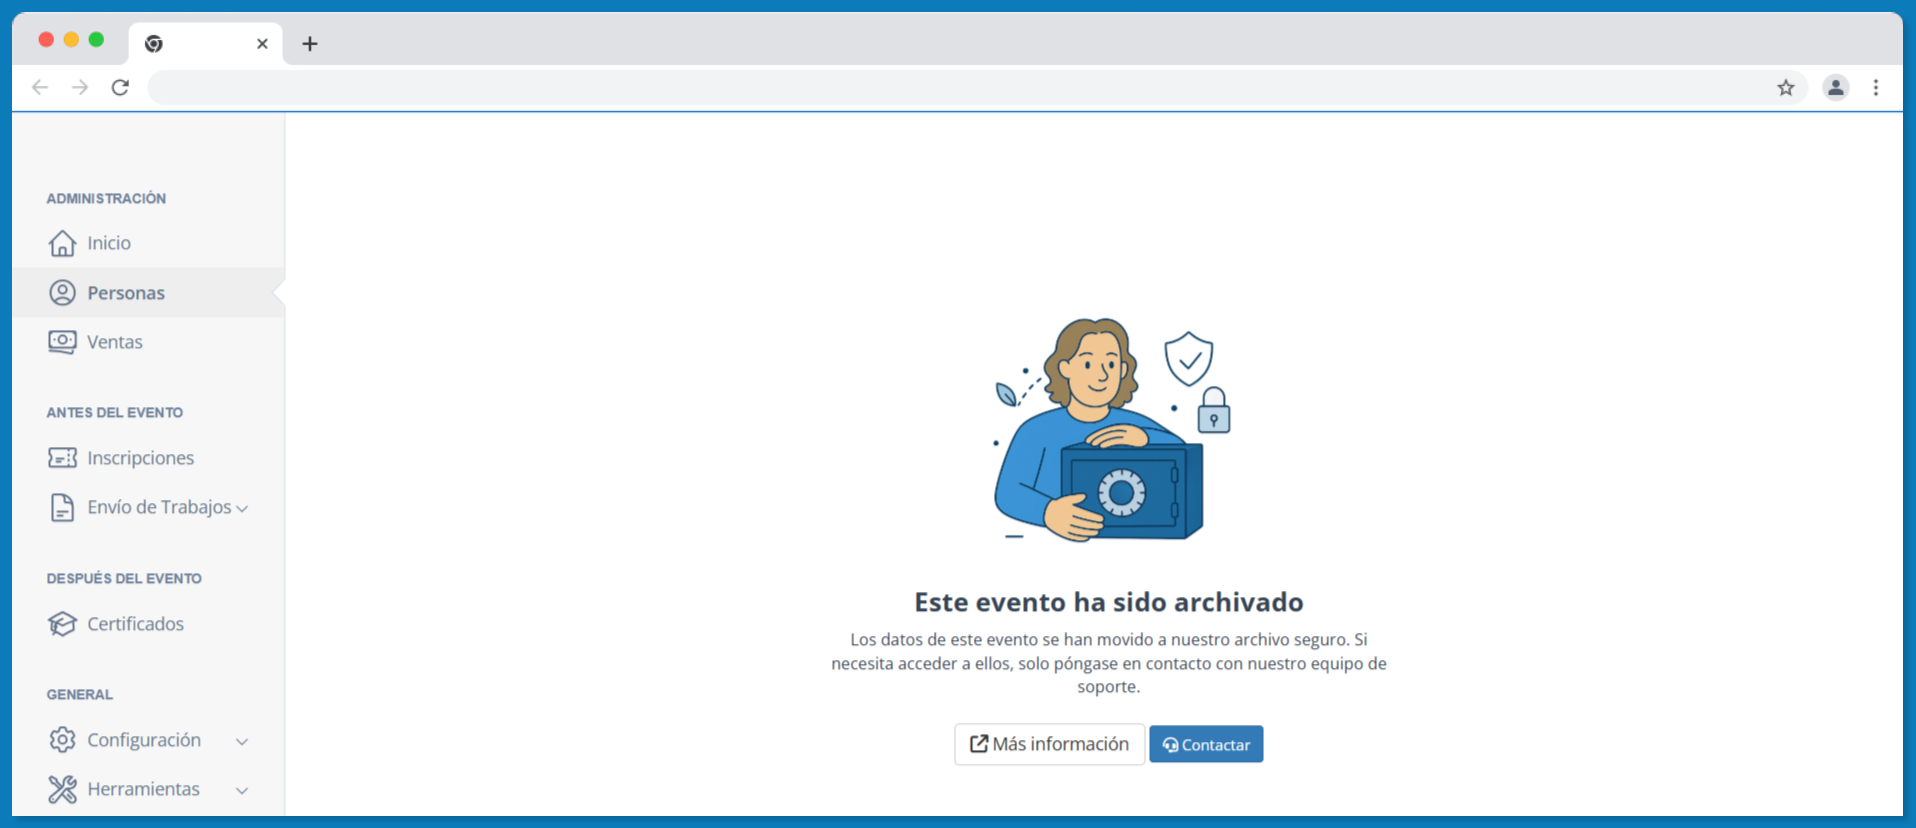Image resolution: width=1916 pixels, height=828 pixels.
Task: Click the DESPUÉS DEL EVENTO section label
Action: 124,579
